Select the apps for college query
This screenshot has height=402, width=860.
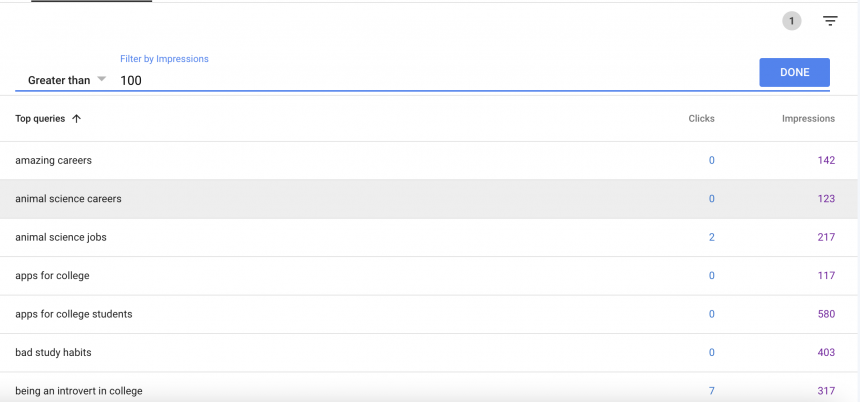click(53, 276)
